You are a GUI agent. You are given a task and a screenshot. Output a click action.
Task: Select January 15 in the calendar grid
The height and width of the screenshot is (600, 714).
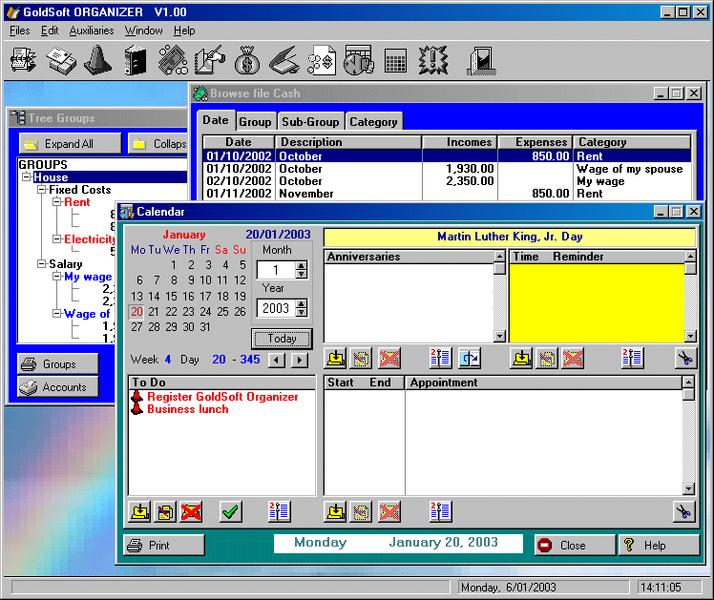[171, 296]
